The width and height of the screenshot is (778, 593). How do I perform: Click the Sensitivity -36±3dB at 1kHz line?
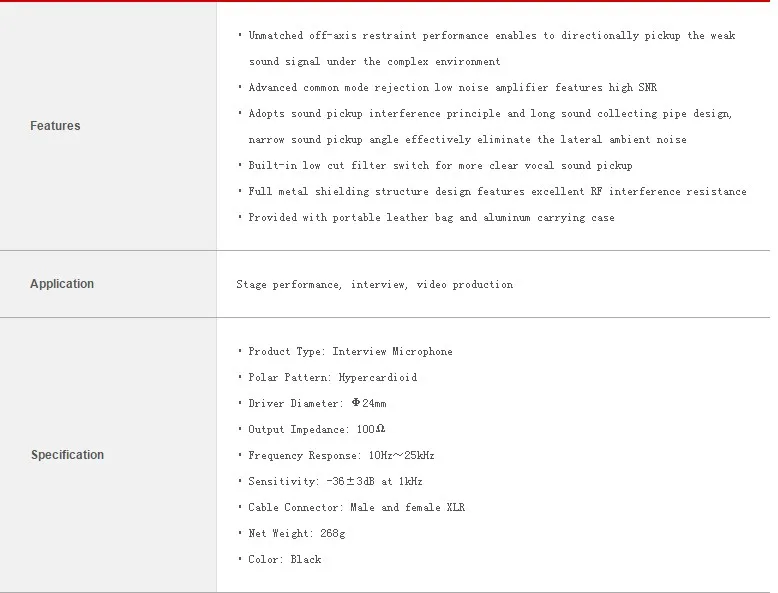335,481
